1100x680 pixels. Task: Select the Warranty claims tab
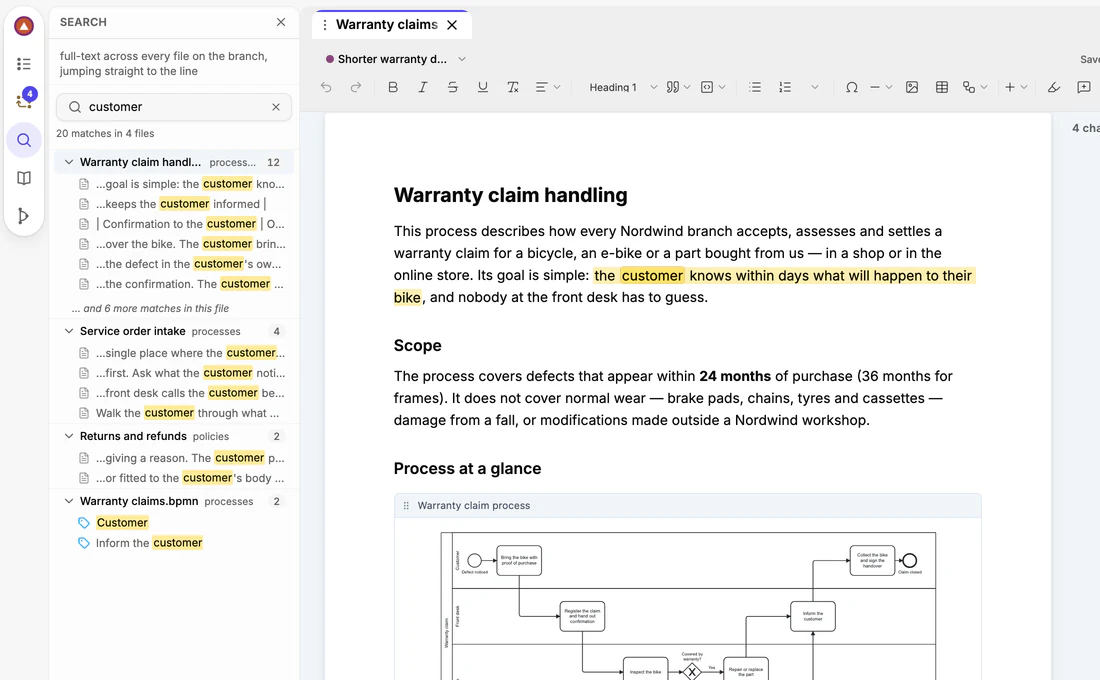(387, 25)
